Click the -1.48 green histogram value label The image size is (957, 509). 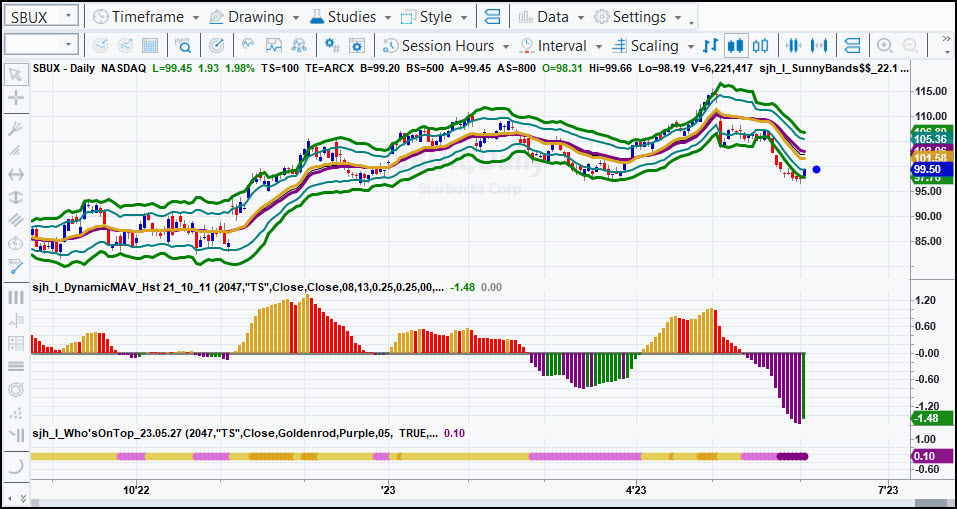[932, 418]
